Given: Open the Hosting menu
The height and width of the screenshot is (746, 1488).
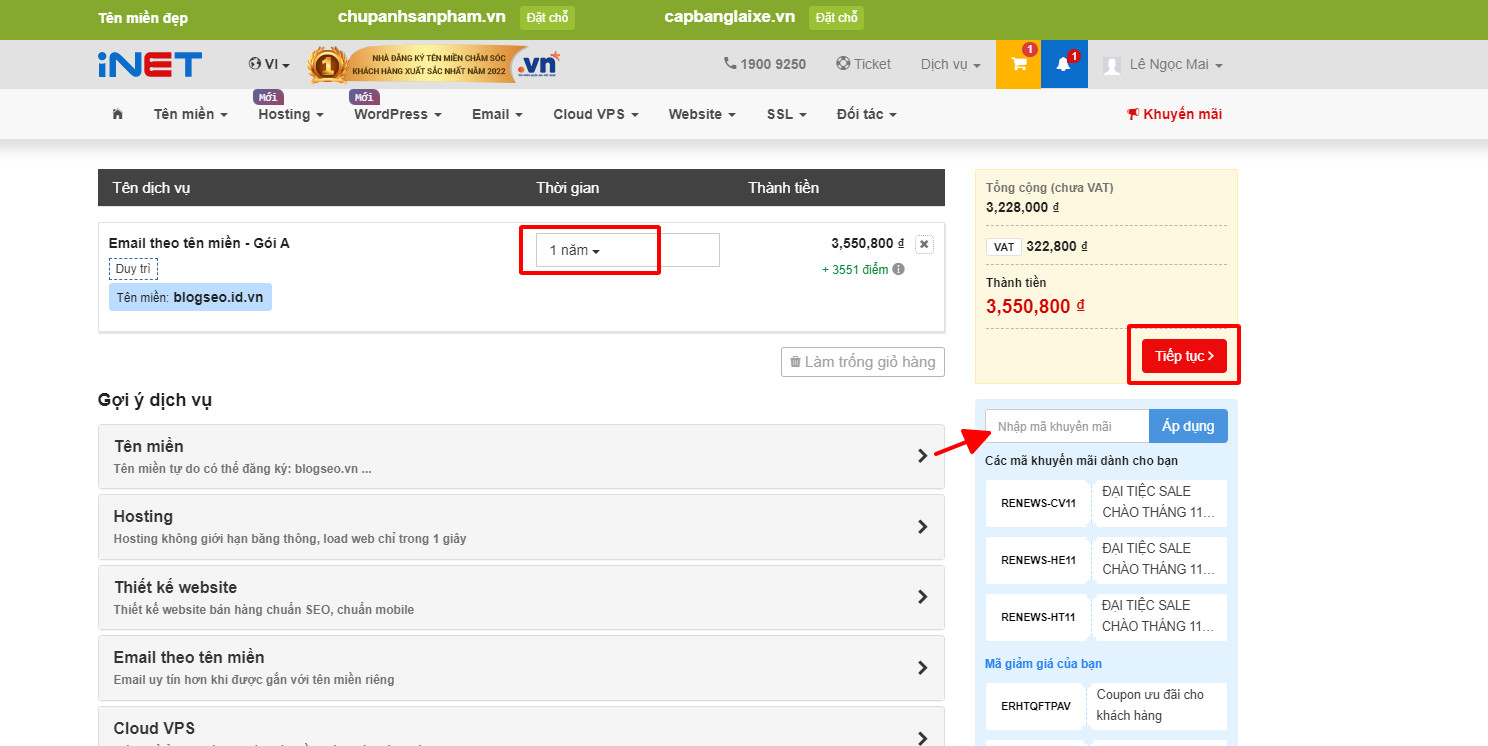Looking at the screenshot, I should click(289, 114).
